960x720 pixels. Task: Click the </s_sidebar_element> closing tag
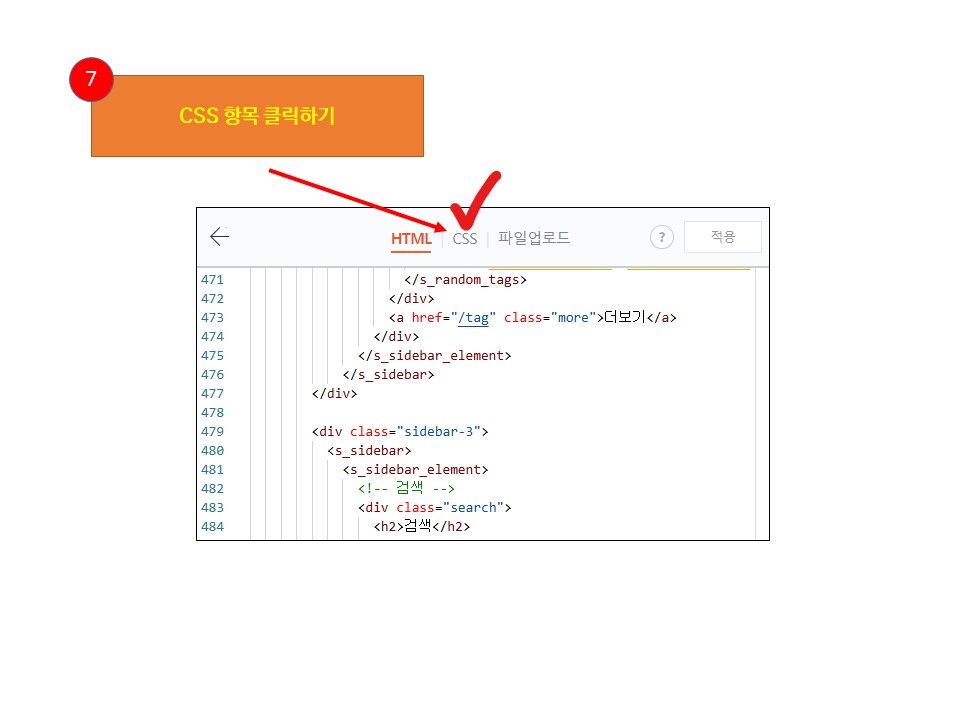coord(435,356)
